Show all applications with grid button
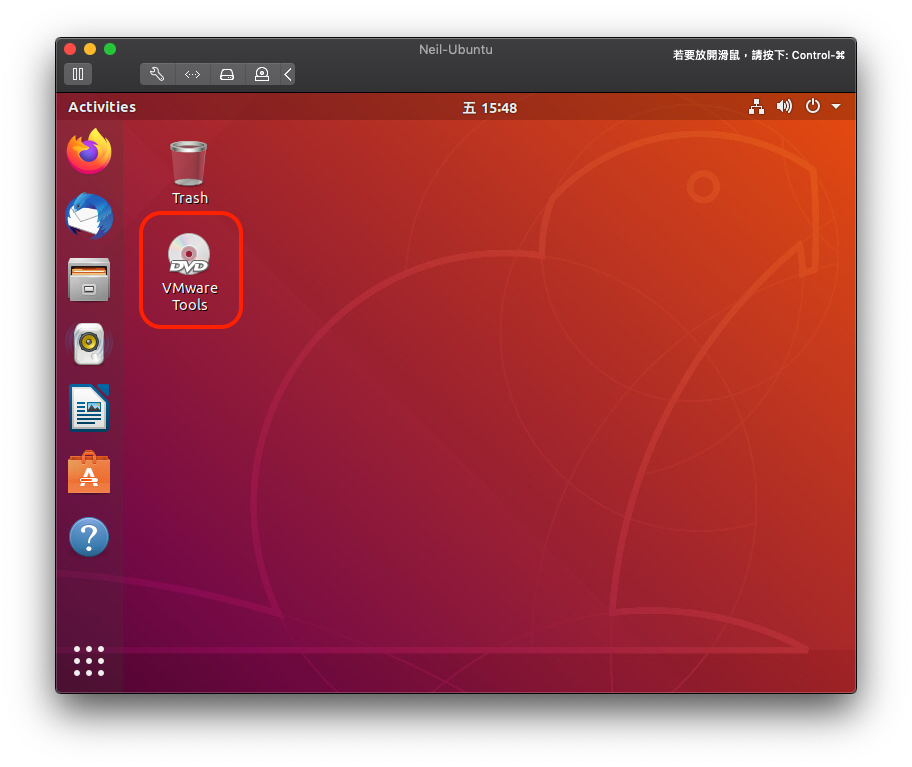Viewport: 912px width, 767px height. click(x=89, y=660)
